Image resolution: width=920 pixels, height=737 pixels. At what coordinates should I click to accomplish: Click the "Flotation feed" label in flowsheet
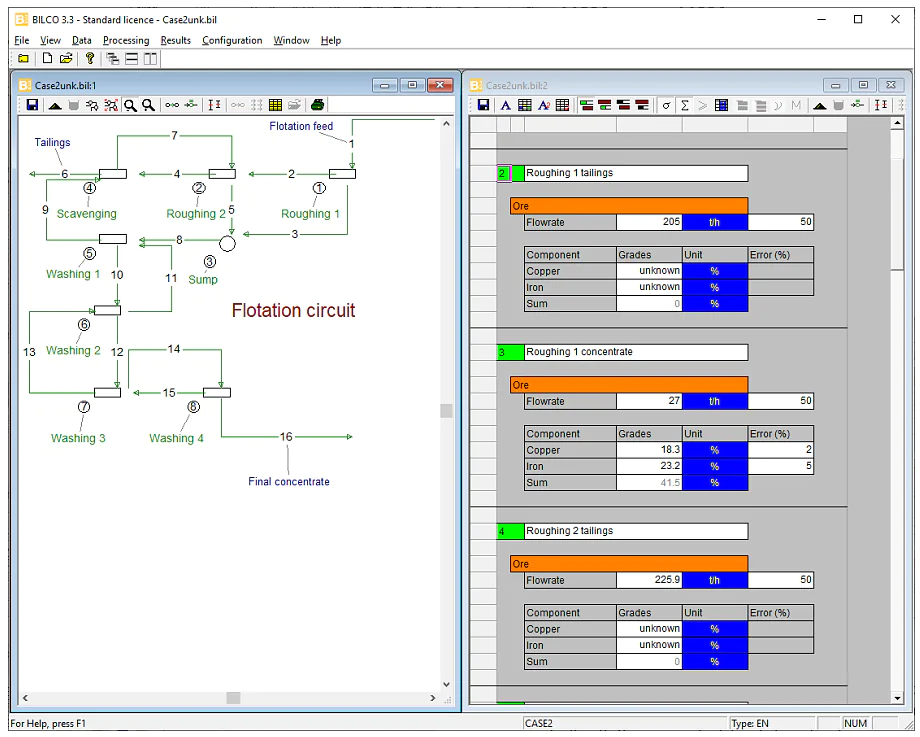tap(301, 126)
